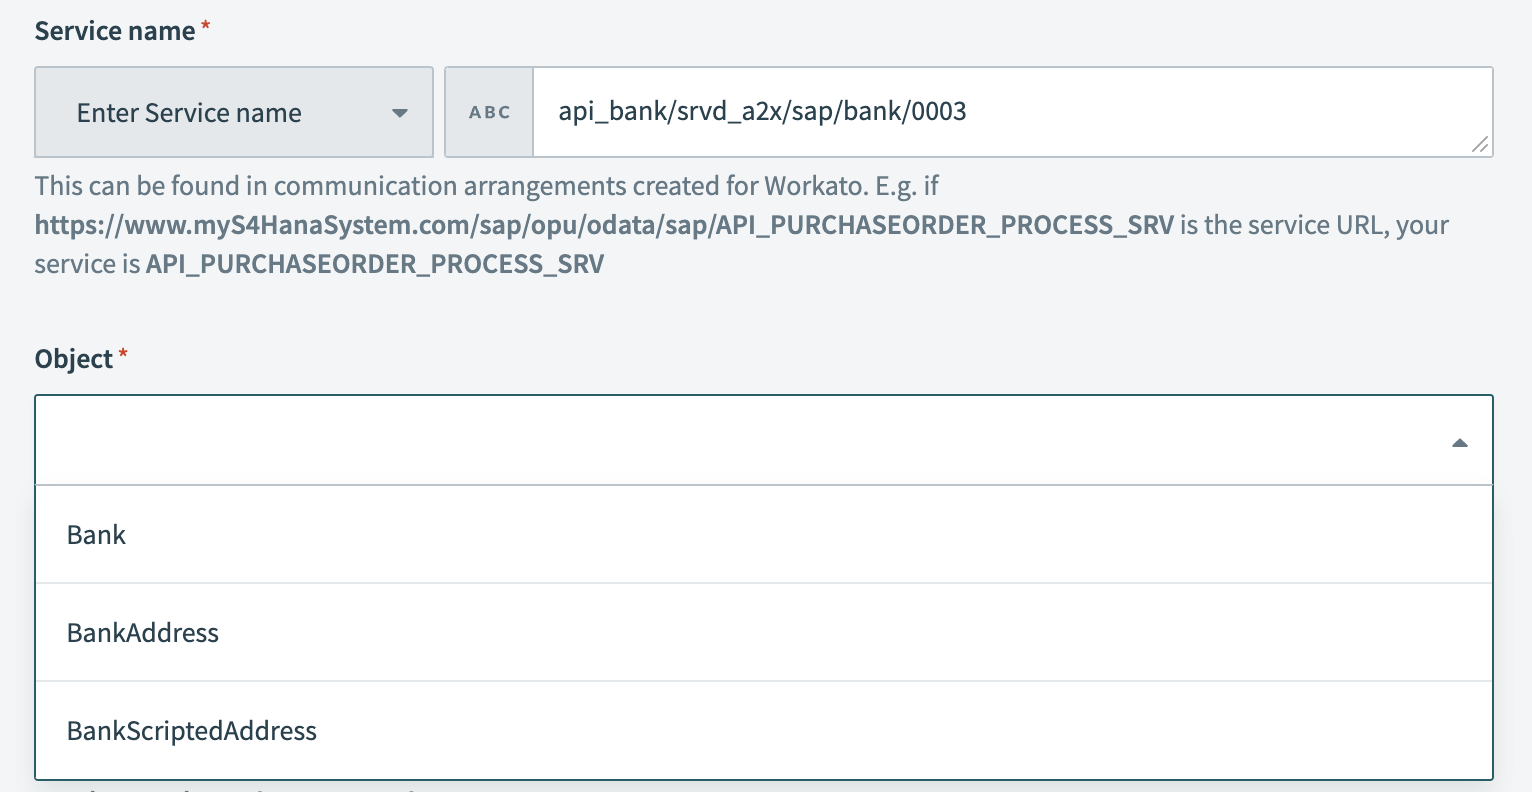Viewport: 1532px width, 792px height.
Task: Choose BankAddress from the dropdown options
Action: [x=142, y=632]
